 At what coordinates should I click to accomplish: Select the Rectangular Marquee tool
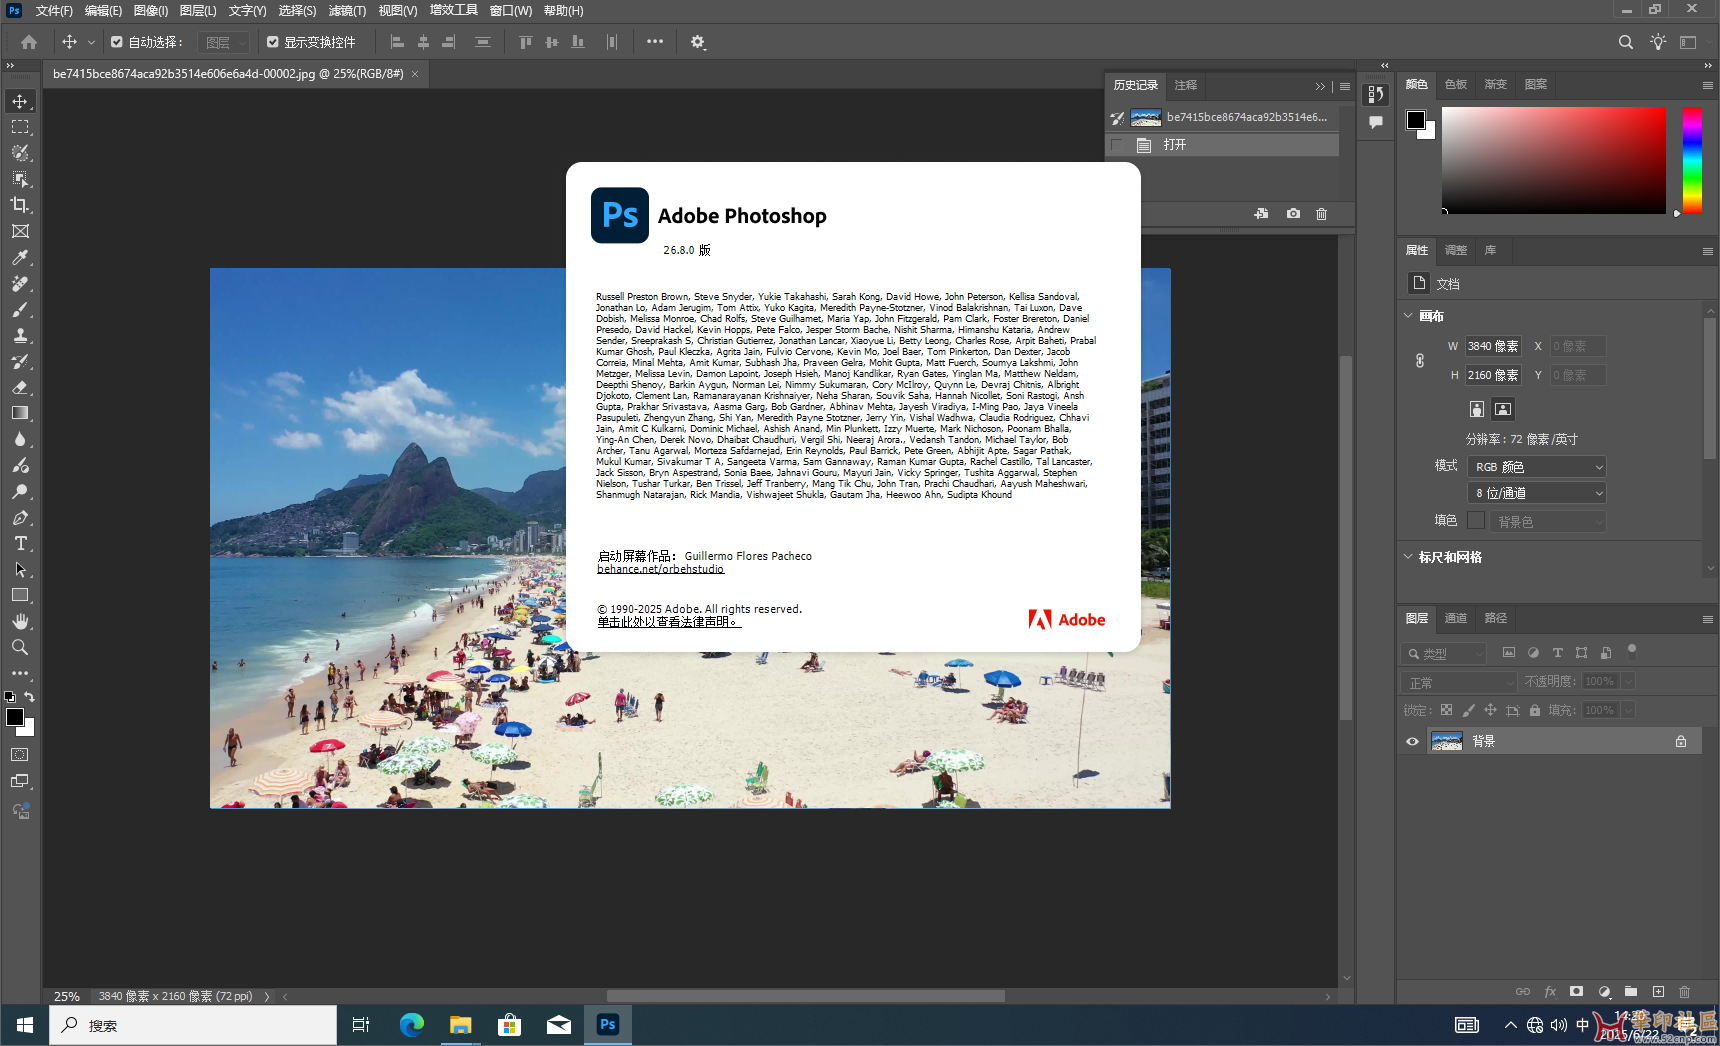point(20,127)
